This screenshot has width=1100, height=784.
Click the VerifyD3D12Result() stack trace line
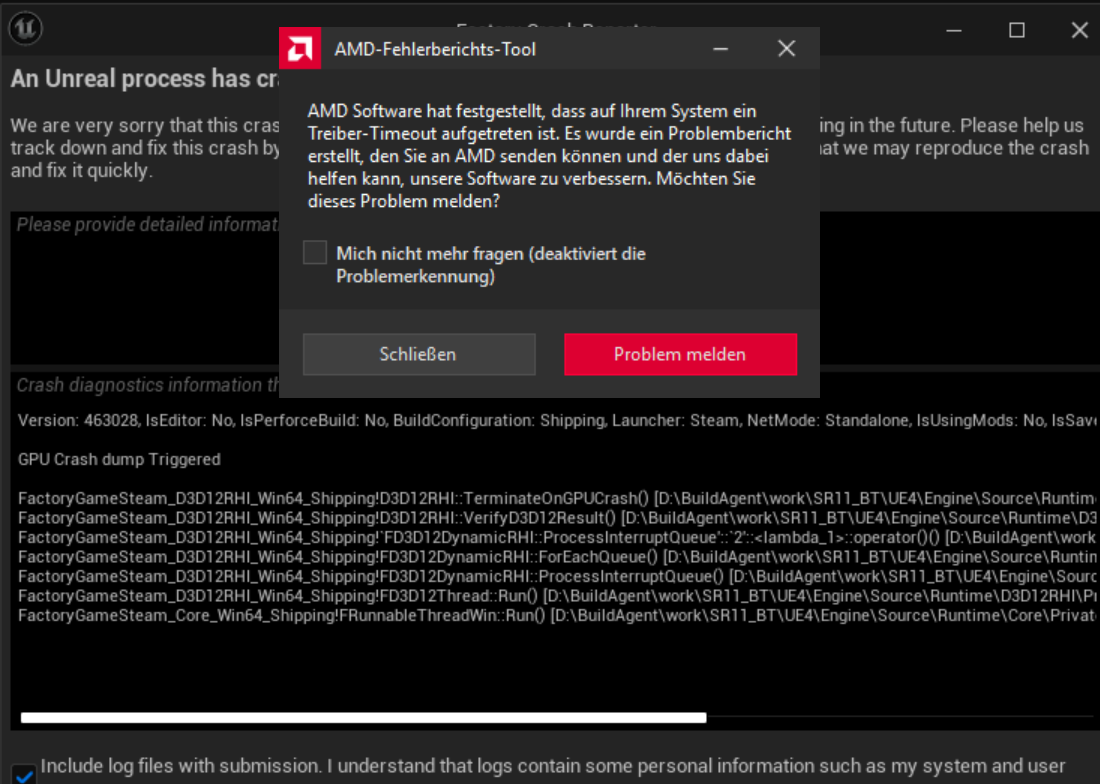point(557,518)
